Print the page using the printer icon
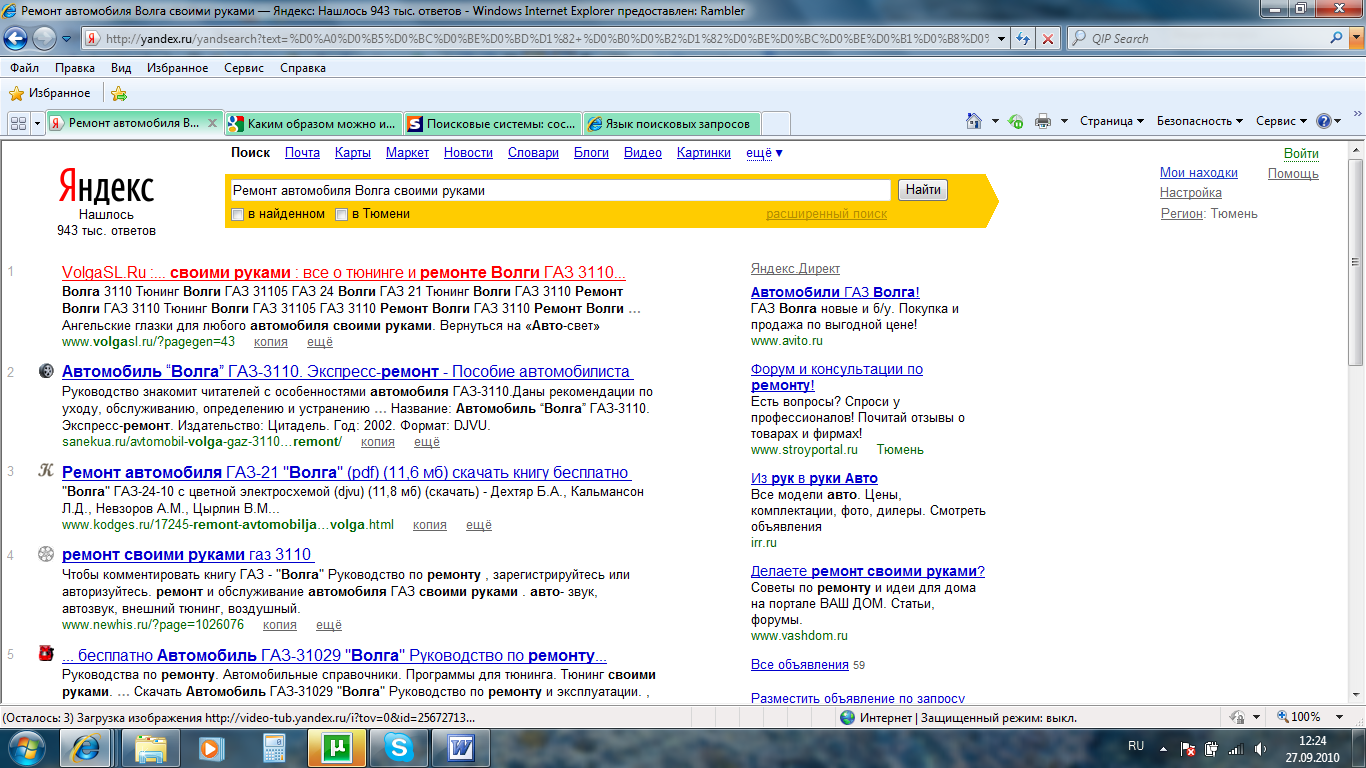Viewport: 1366px width, 768px height. [x=1043, y=121]
